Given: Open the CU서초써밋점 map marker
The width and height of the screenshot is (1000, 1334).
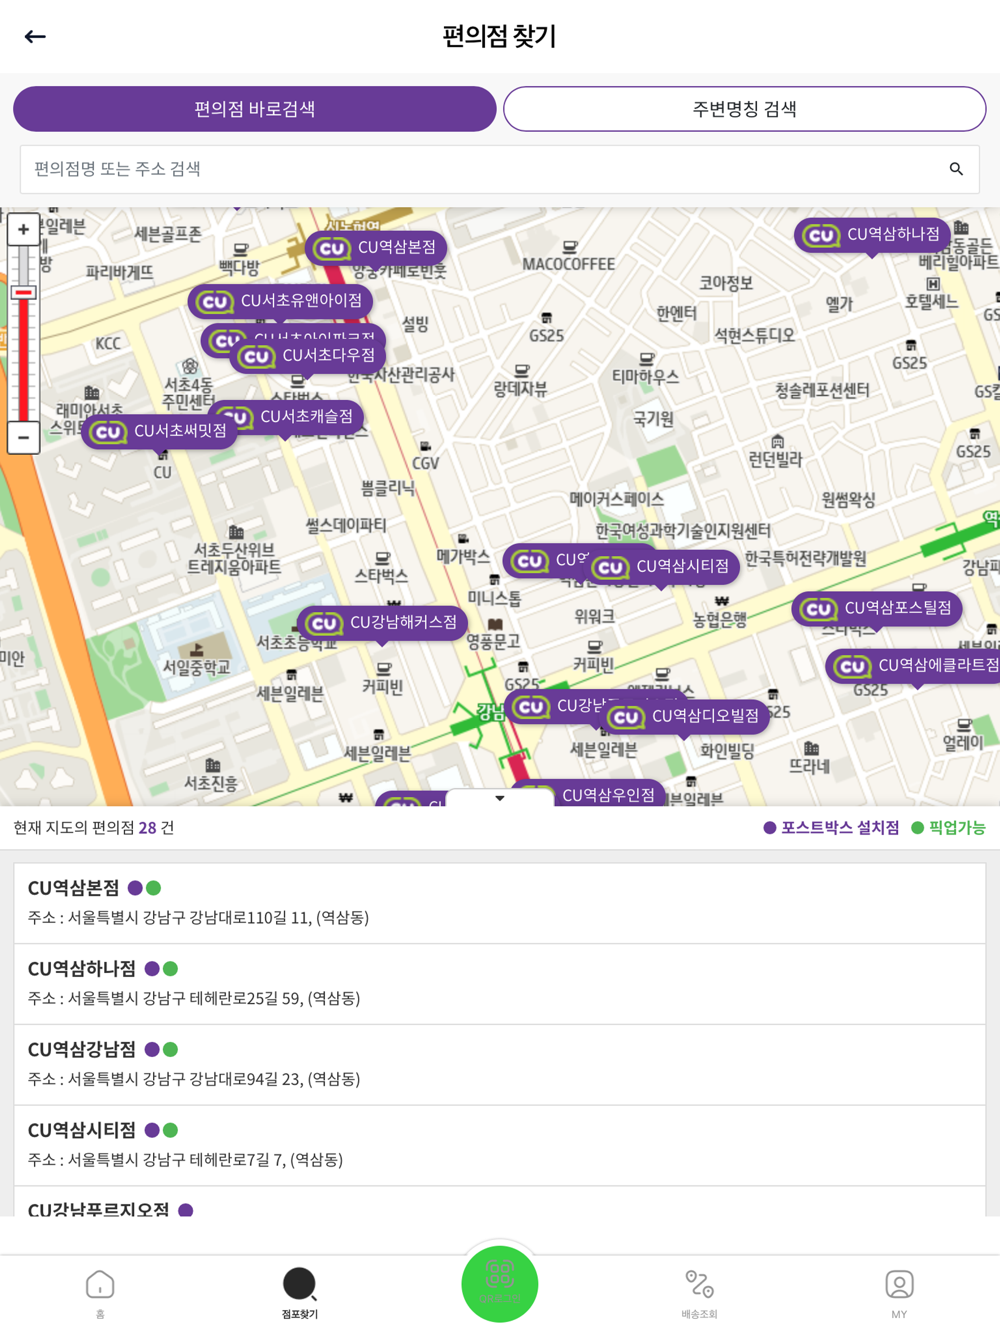Looking at the screenshot, I should coord(160,432).
